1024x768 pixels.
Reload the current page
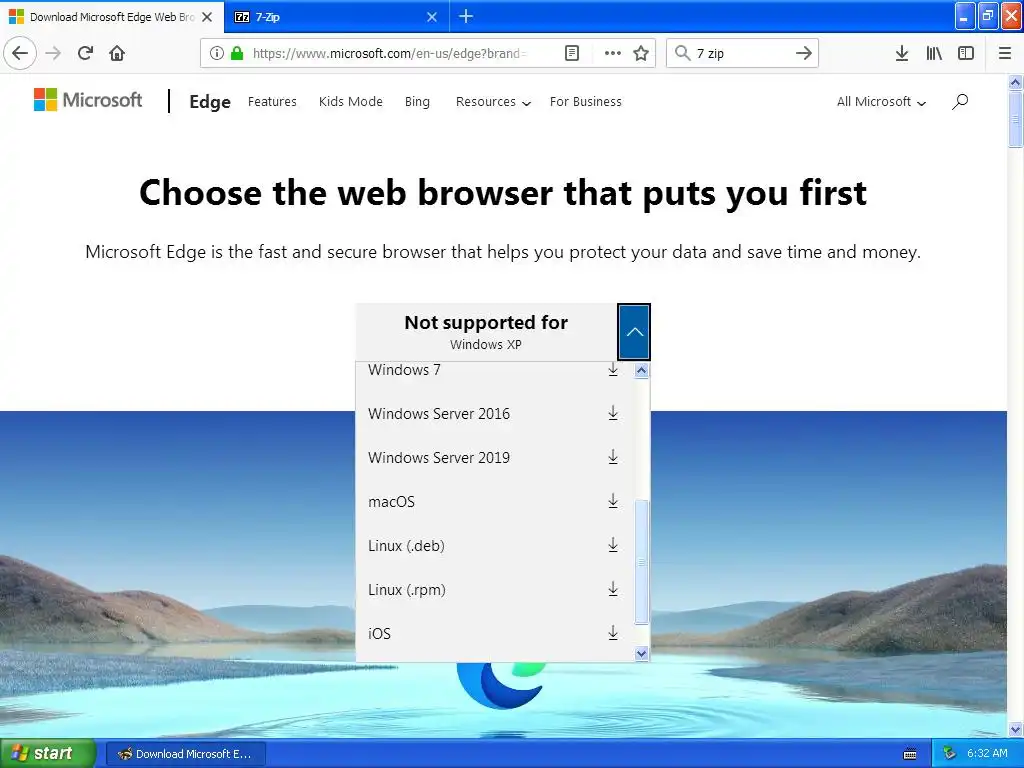85,53
